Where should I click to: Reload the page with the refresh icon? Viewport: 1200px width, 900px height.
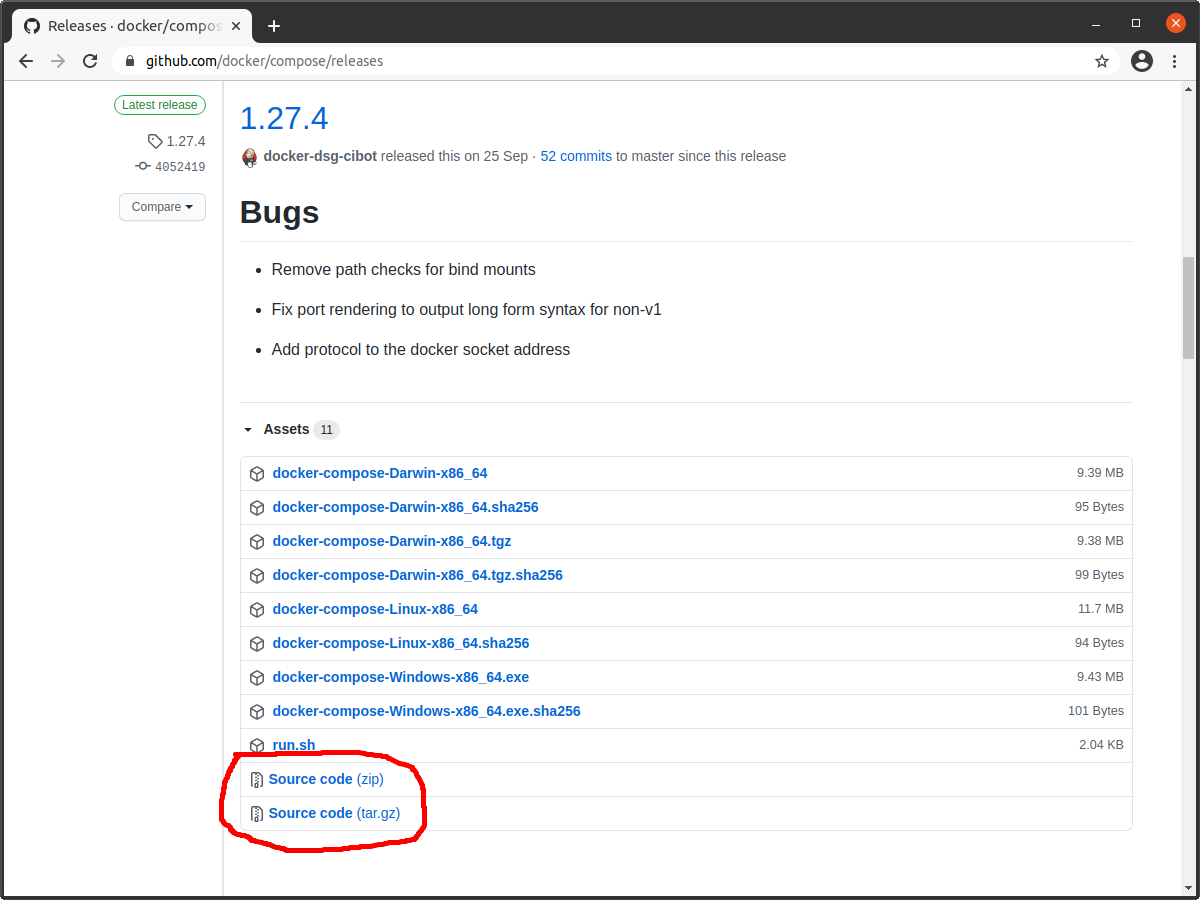pos(90,61)
